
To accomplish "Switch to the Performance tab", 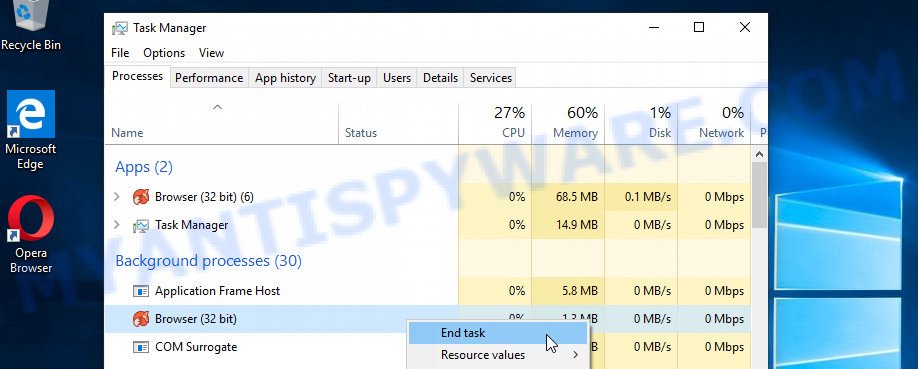I will pyautogui.click(x=209, y=78).
